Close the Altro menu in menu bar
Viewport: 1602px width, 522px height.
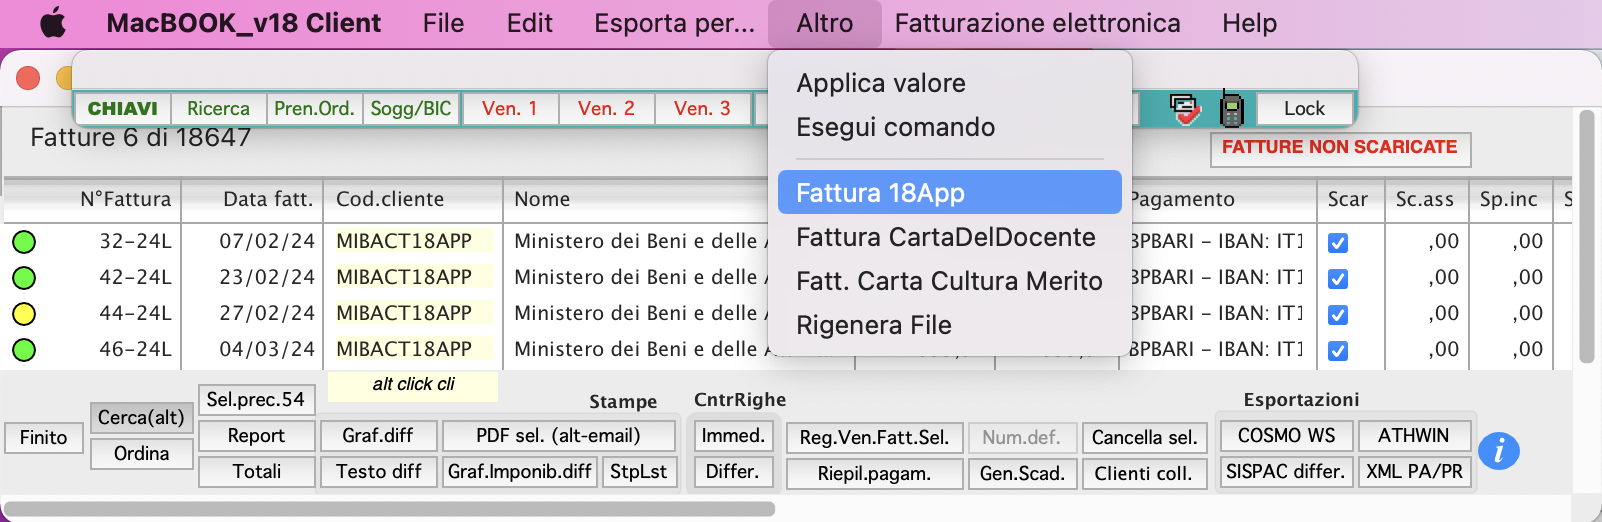pyautogui.click(x=825, y=23)
